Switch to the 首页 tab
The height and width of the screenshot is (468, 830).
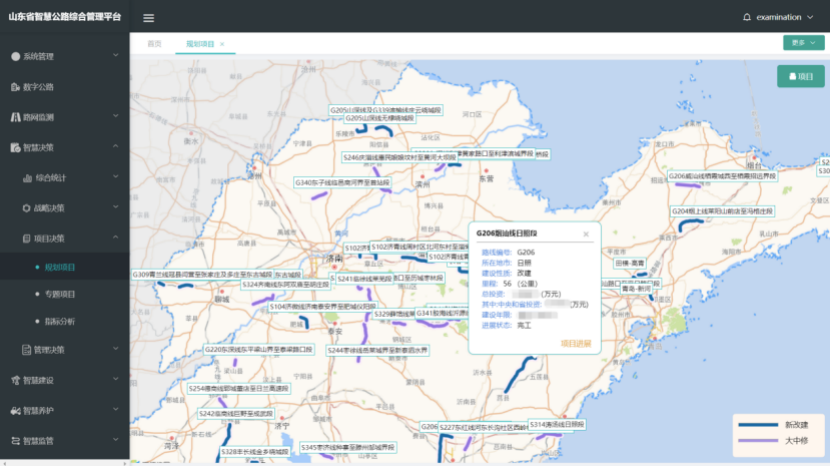(154, 44)
